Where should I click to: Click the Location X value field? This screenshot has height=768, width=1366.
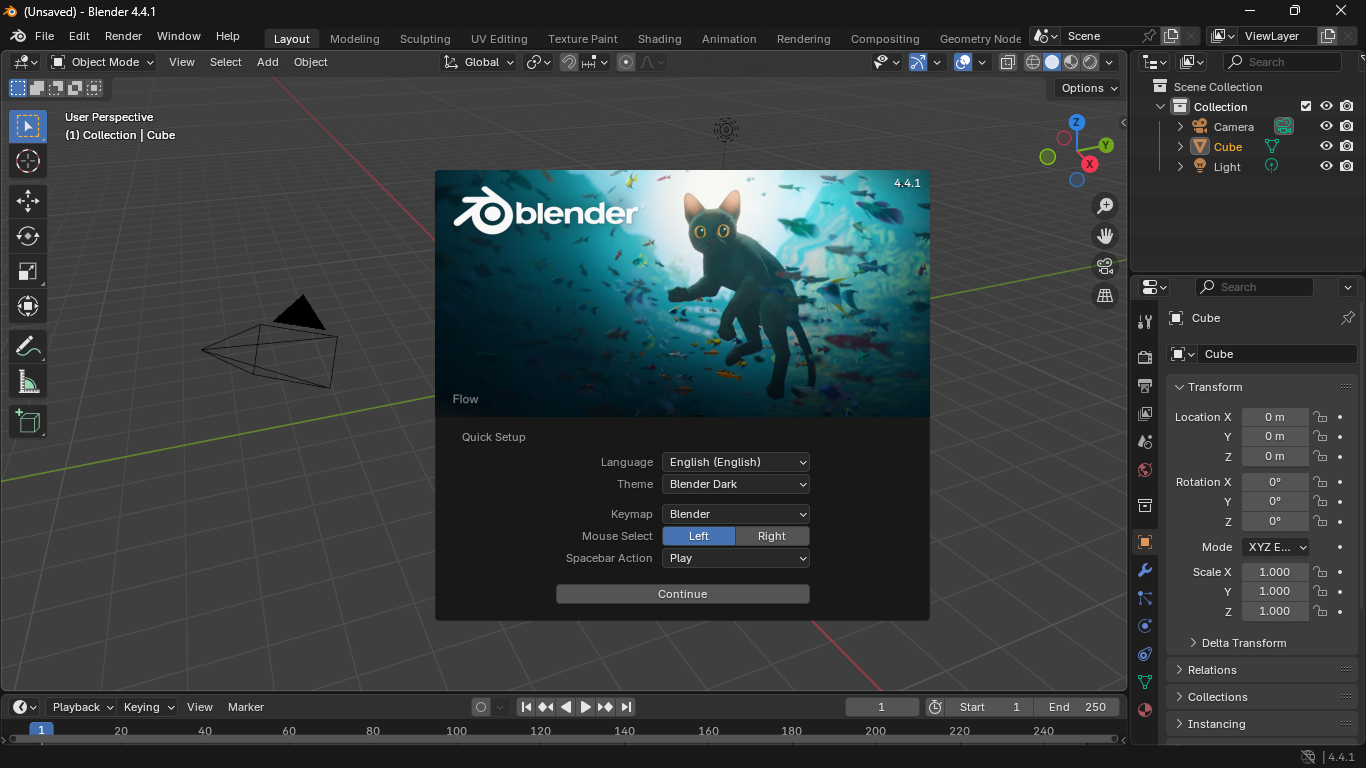[1274, 417]
